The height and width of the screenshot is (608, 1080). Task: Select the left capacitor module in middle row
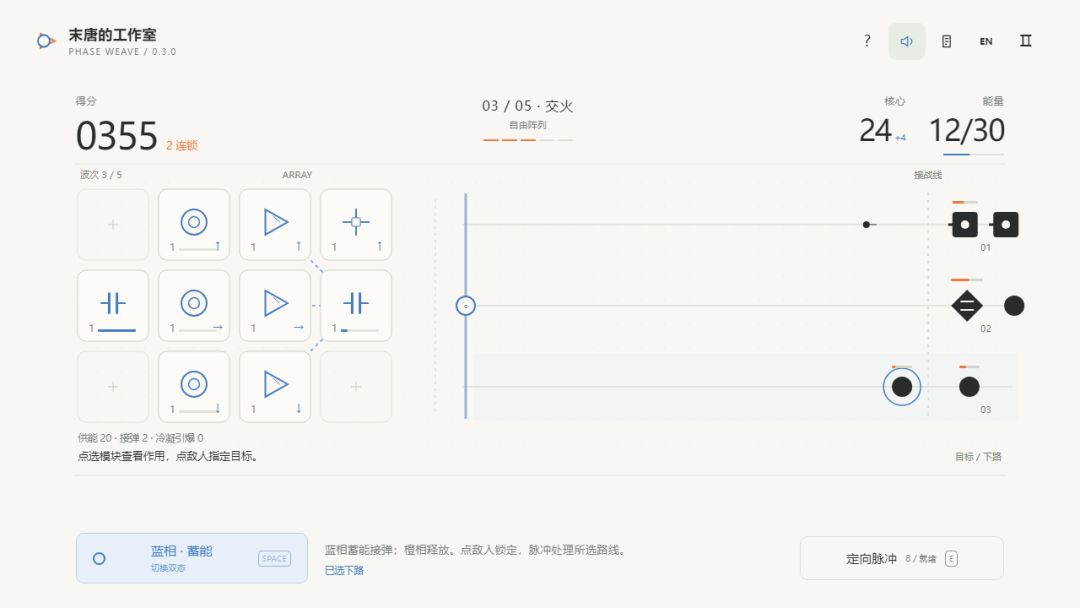[x=113, y=306]
